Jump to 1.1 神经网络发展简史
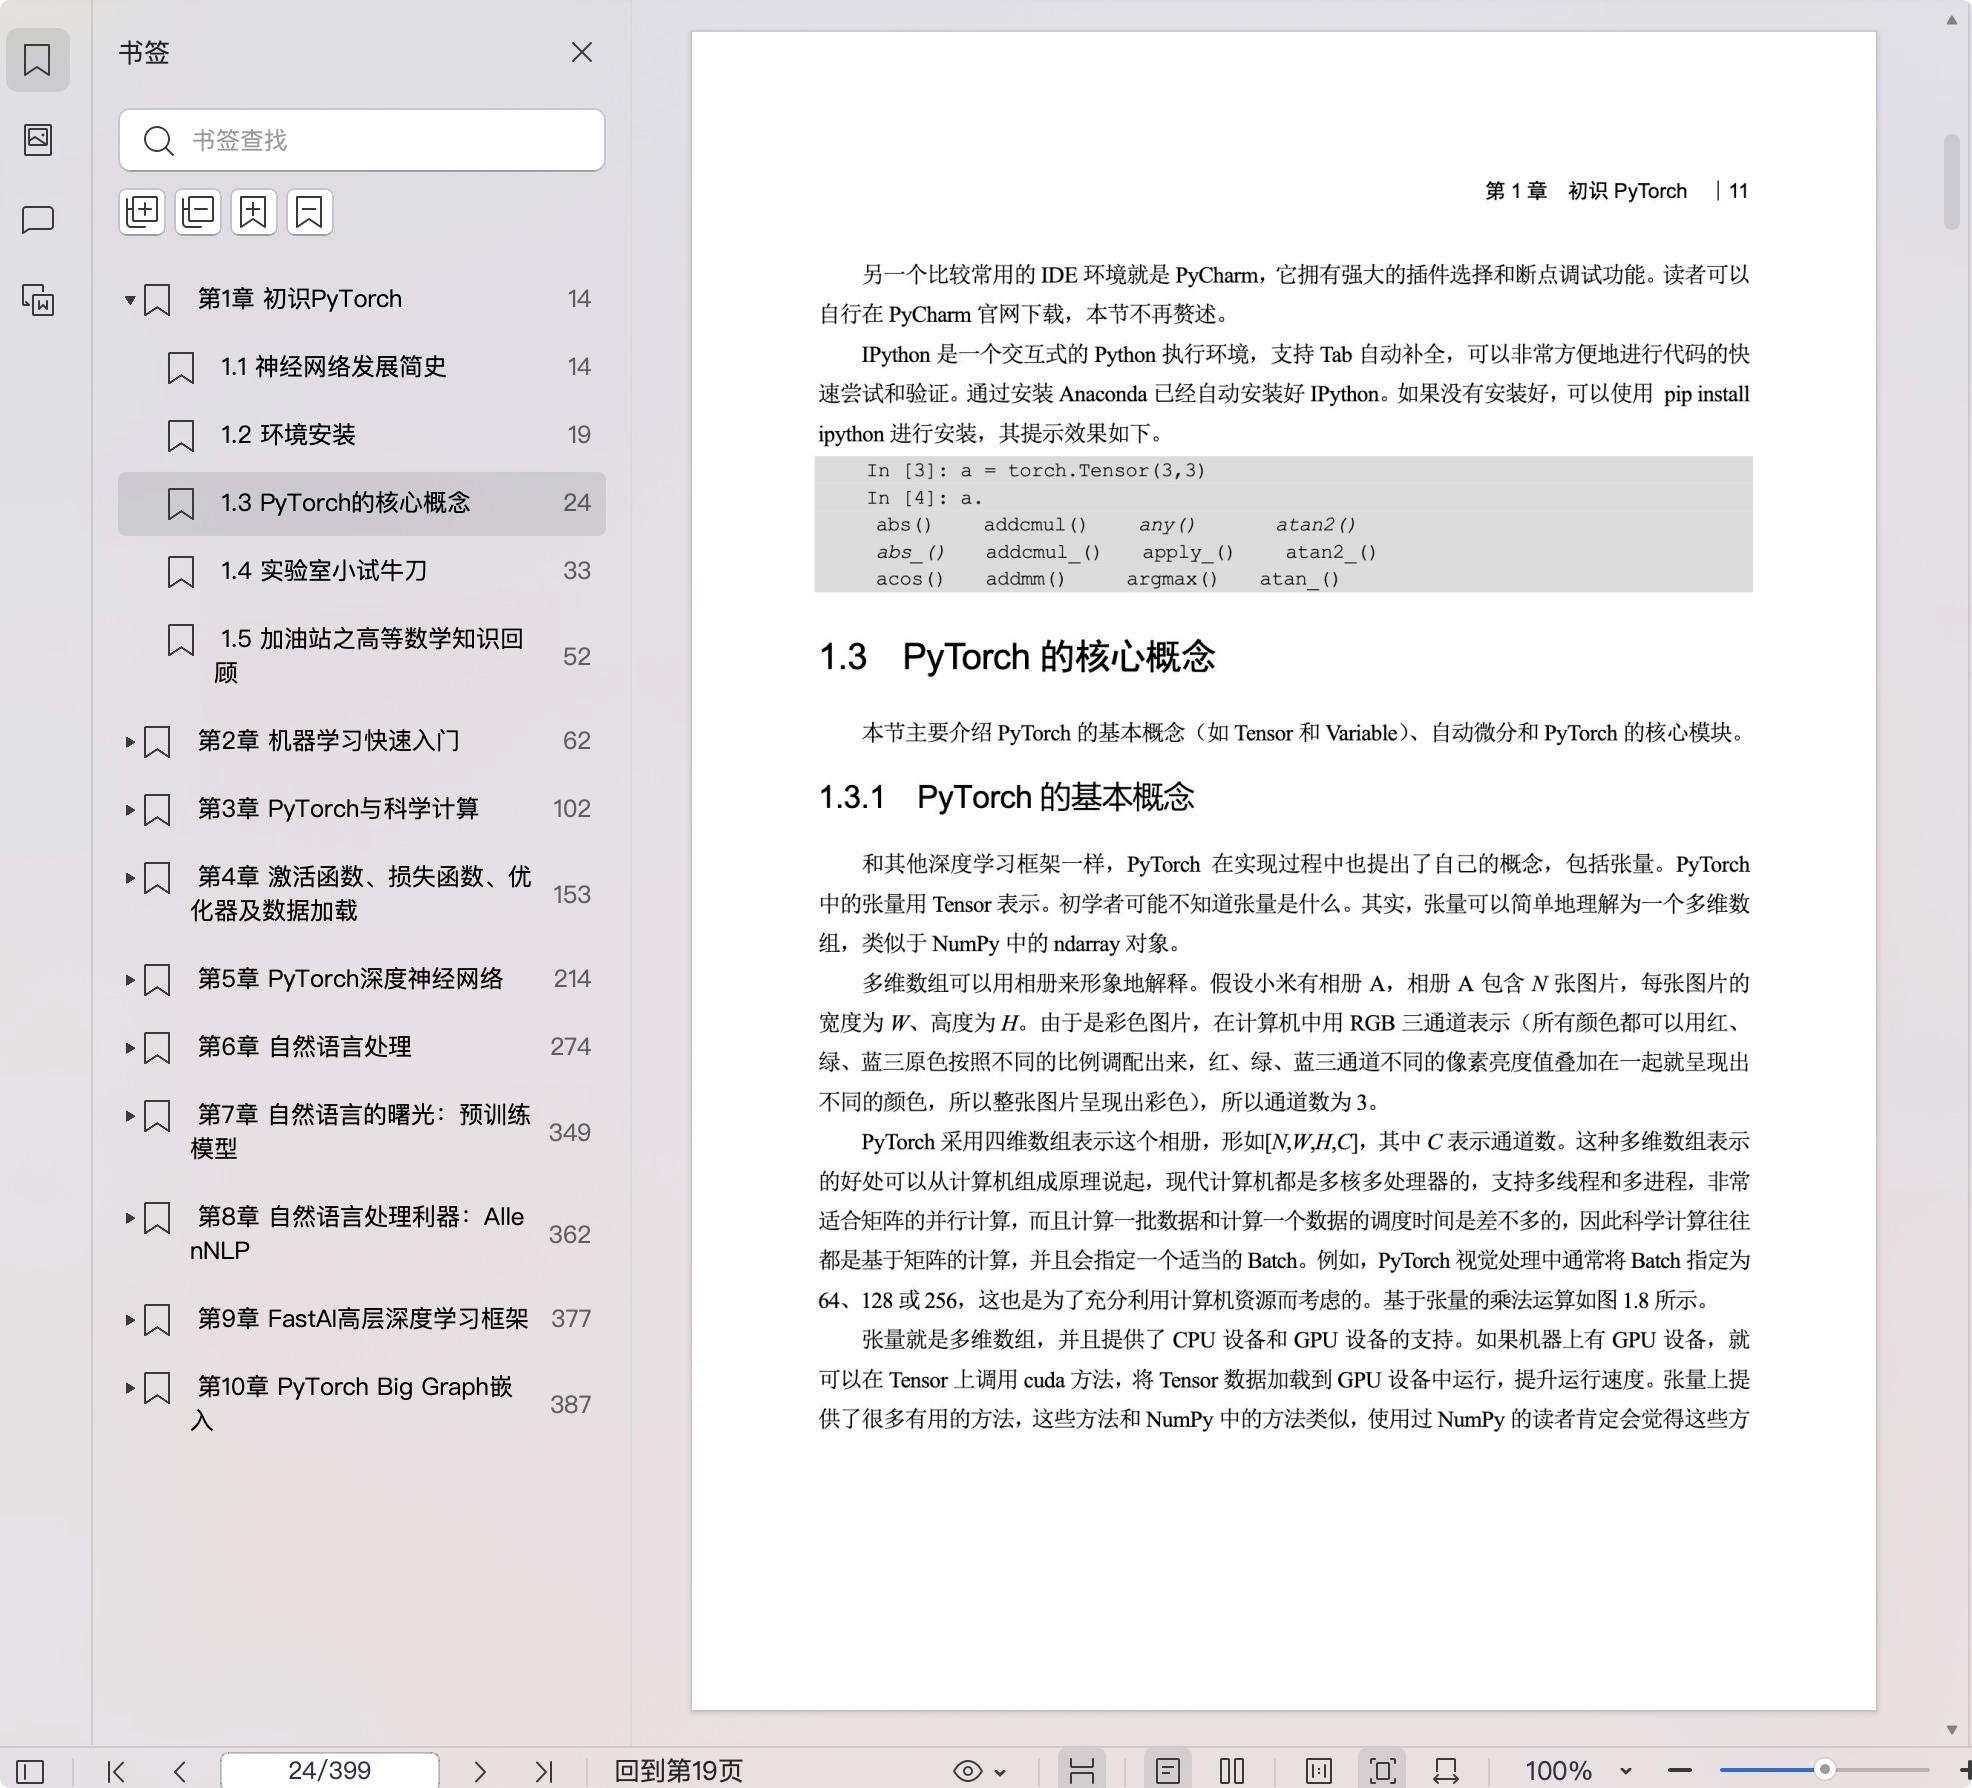 click(362, 367)
